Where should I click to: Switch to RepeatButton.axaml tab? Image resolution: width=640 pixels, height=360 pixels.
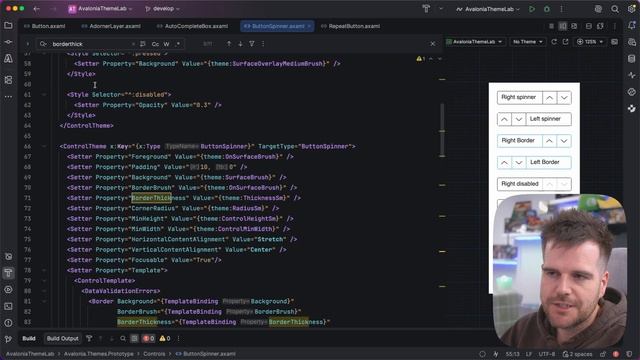[x=350, y=26]
